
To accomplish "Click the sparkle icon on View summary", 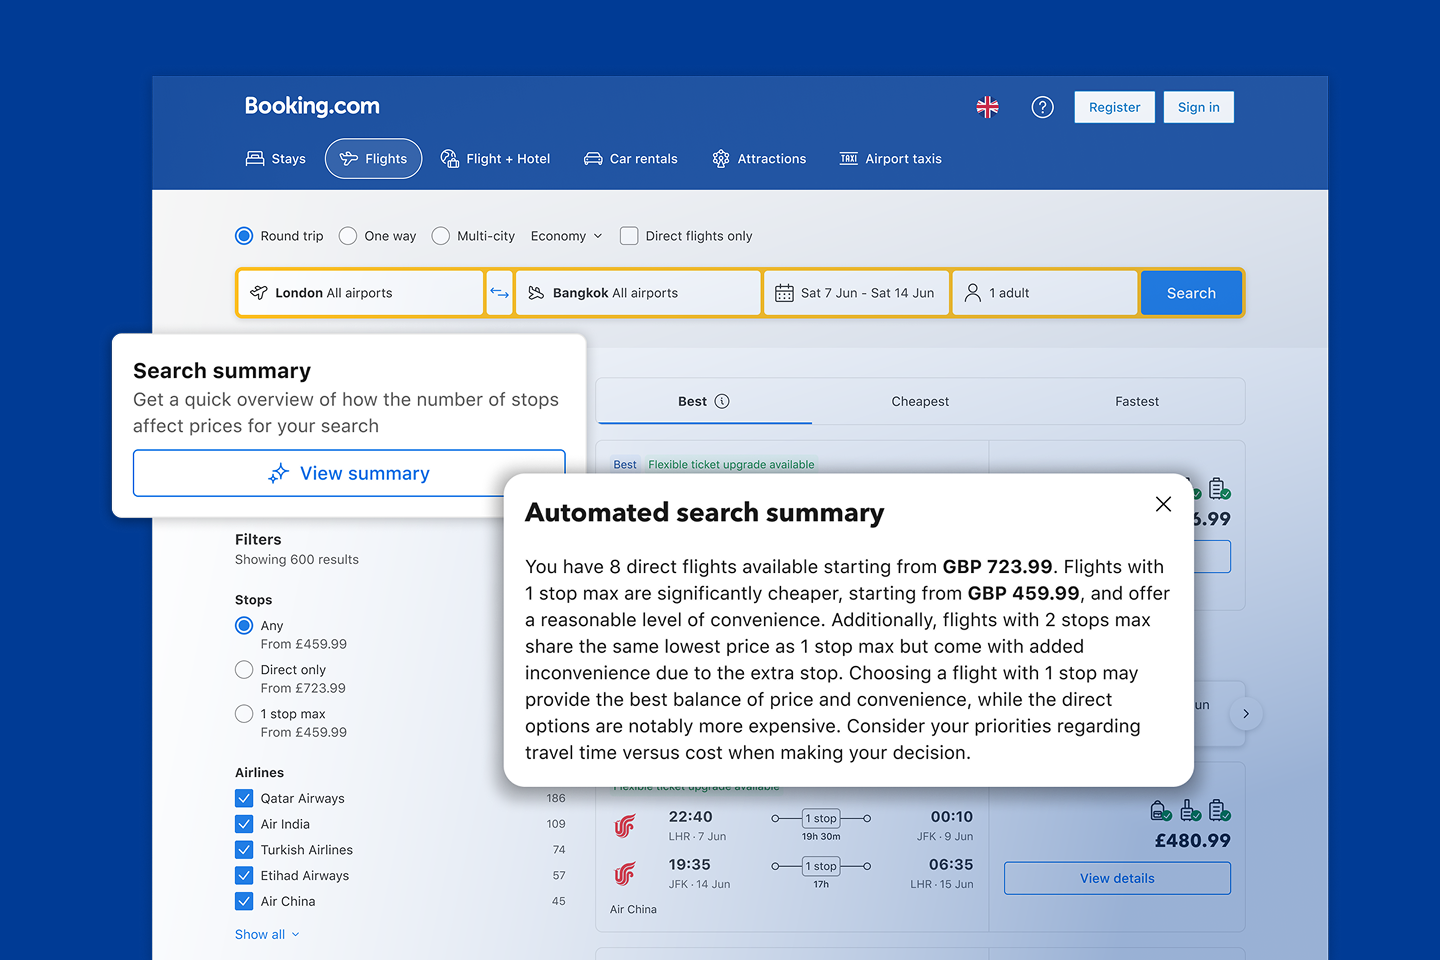I will coord(278,473).
